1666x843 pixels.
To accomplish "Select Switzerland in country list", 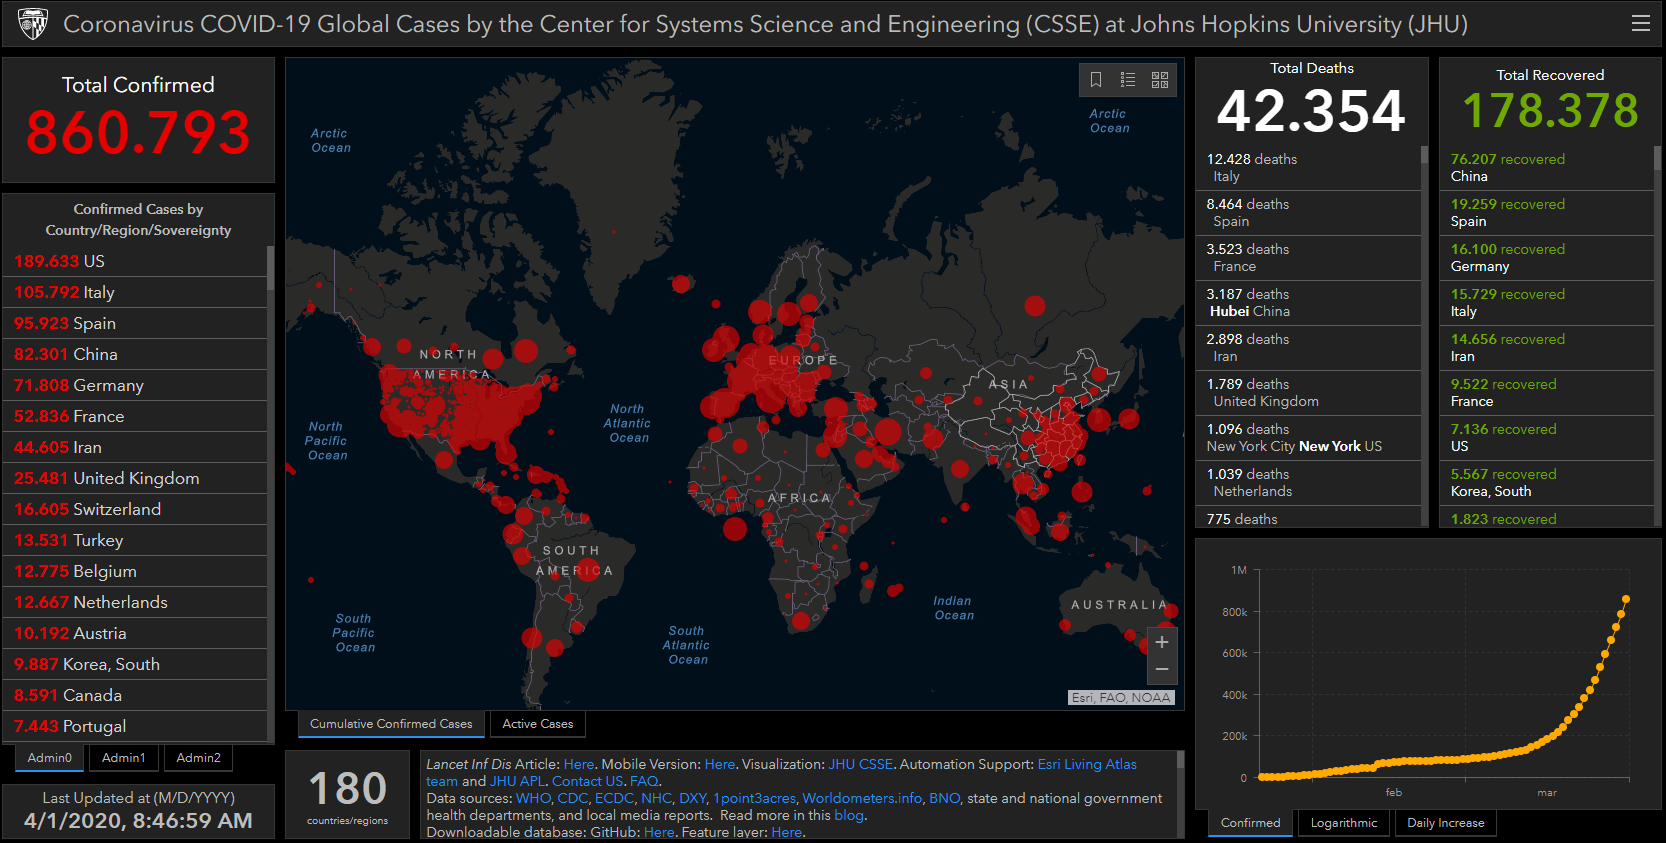I will pos(135,509).
